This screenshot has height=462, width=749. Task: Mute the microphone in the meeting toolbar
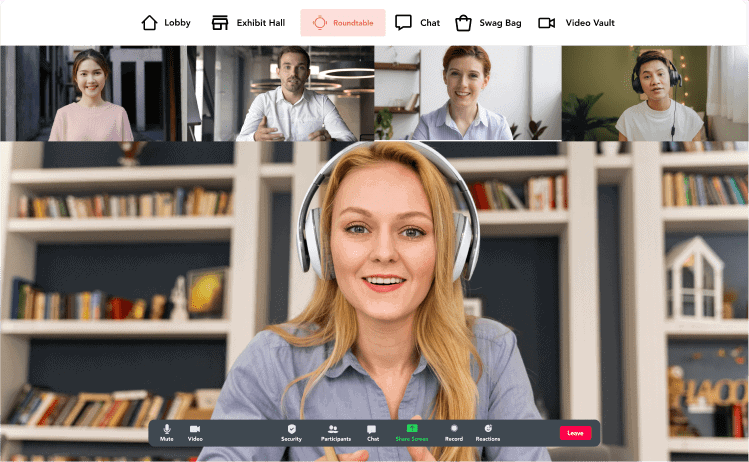coord(166,432)
